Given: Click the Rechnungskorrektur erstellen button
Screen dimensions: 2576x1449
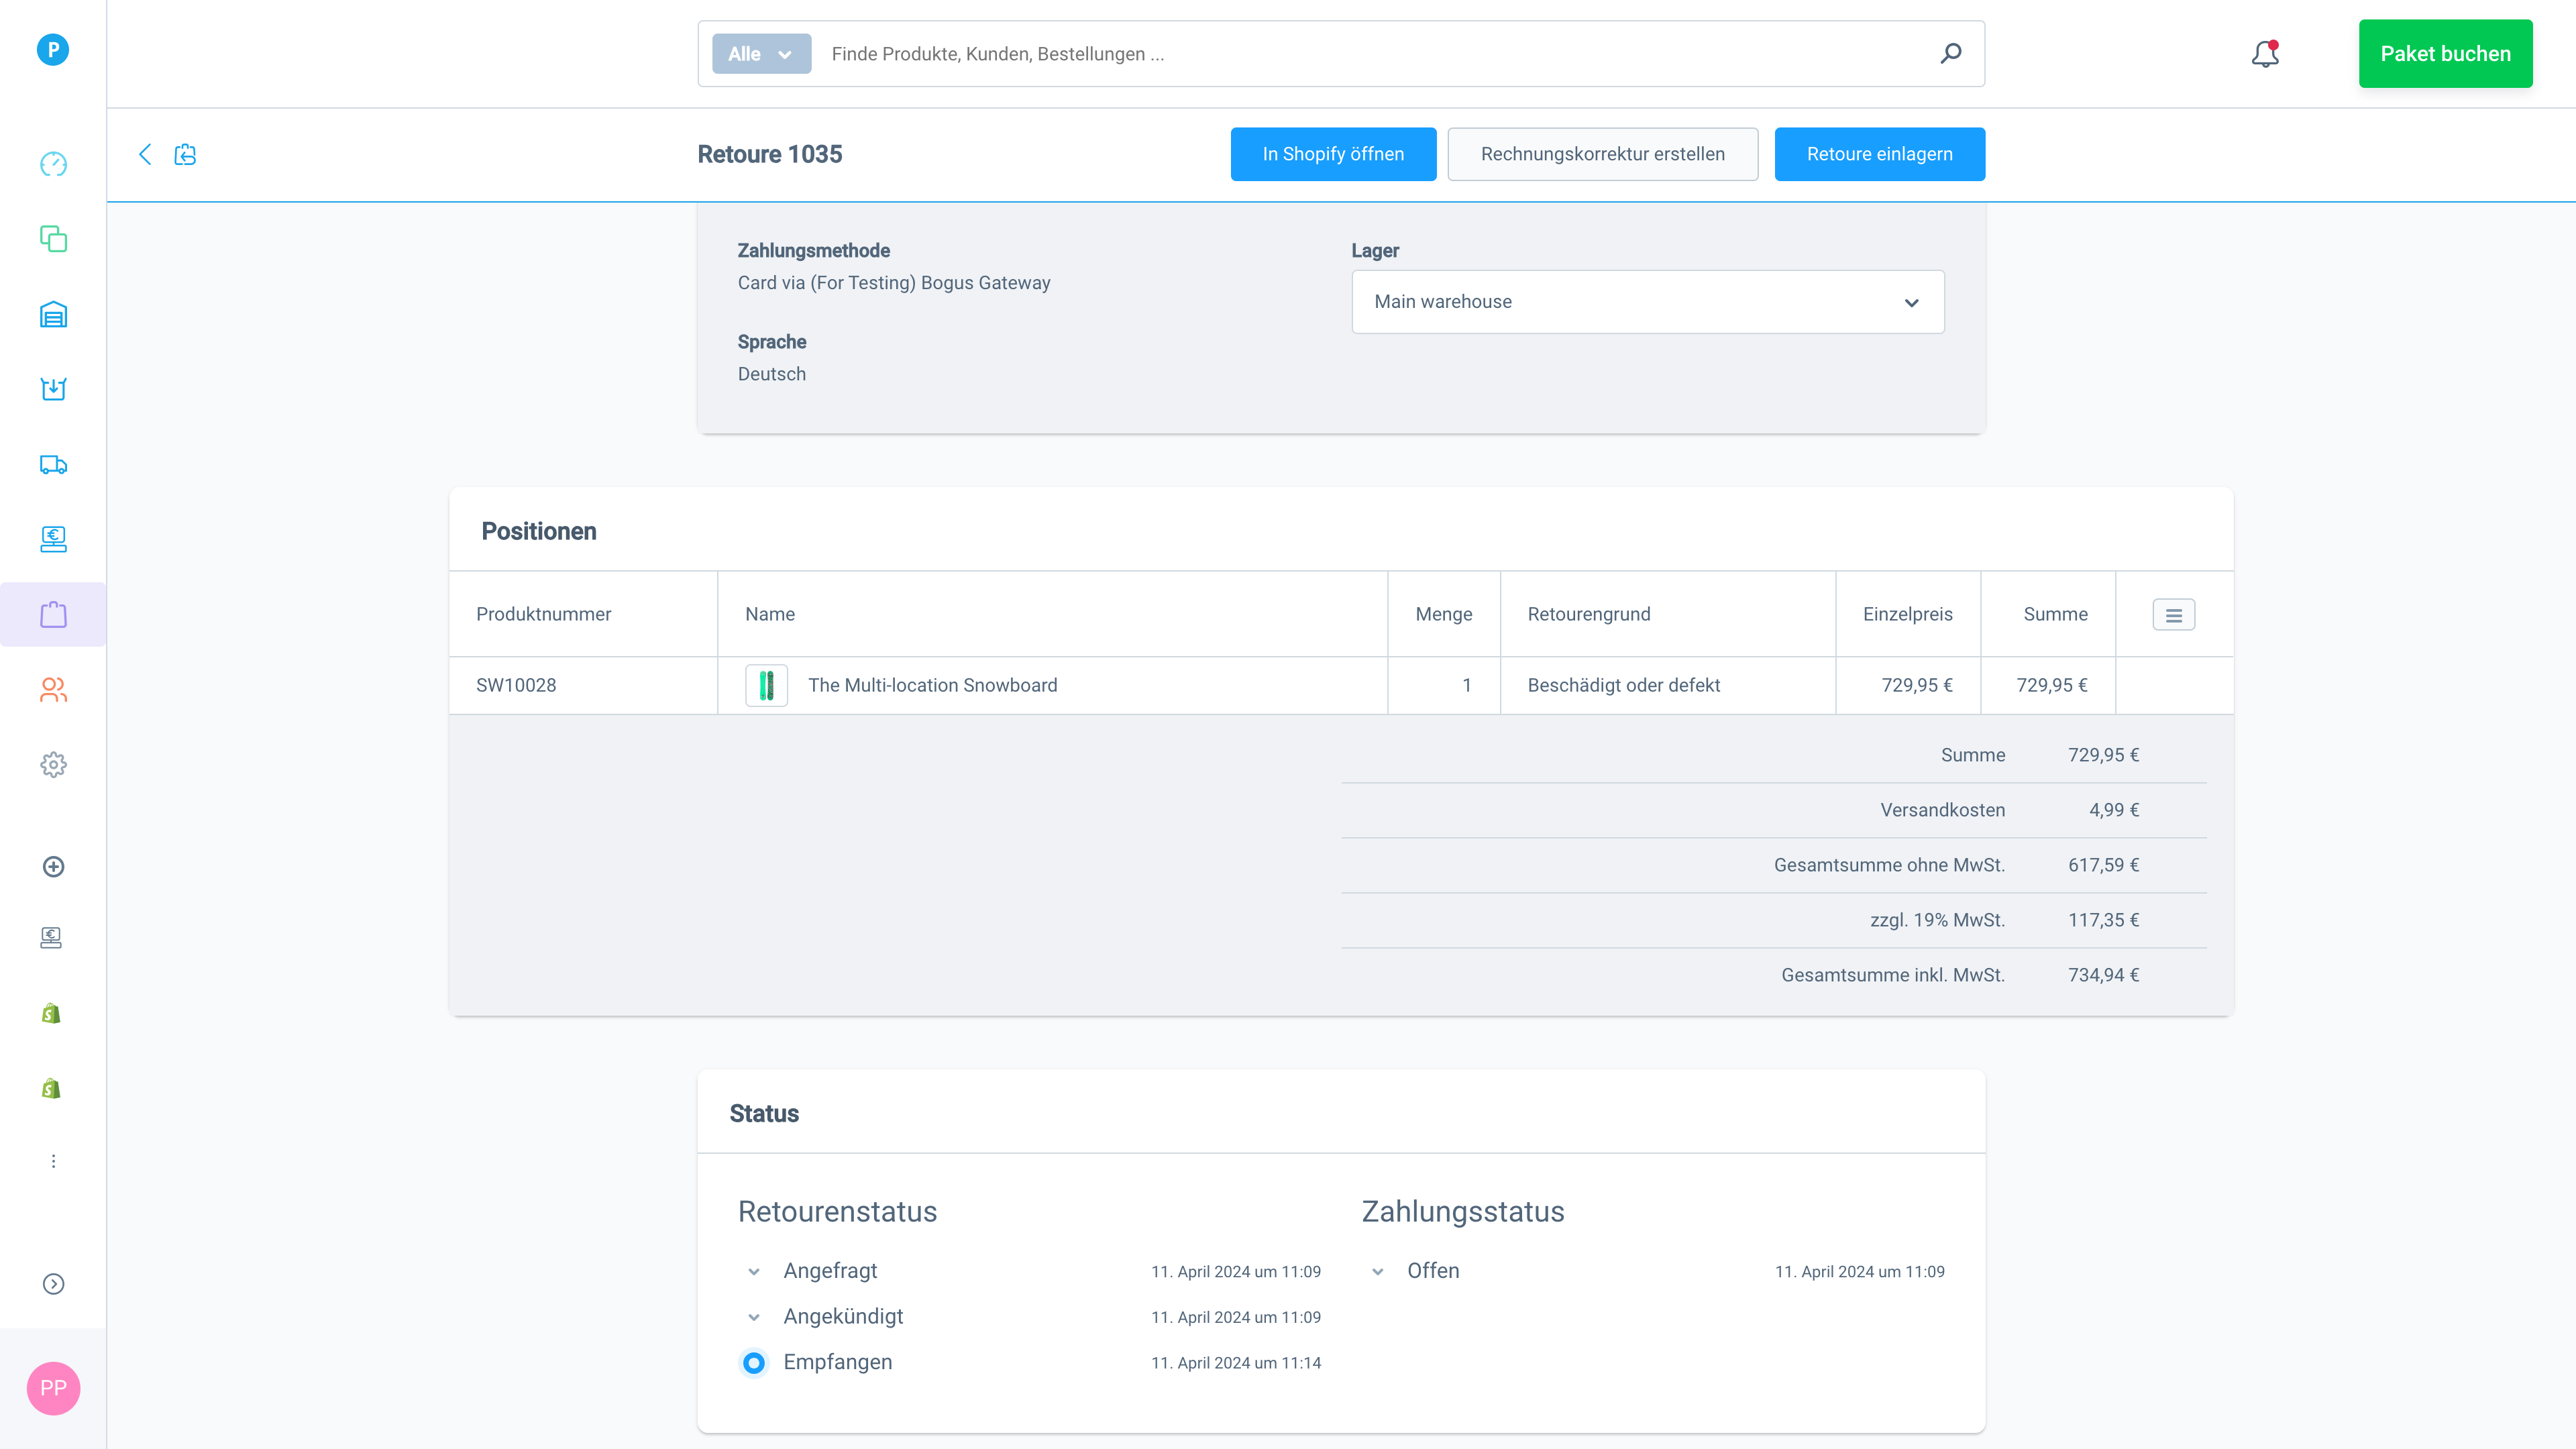Looking at the screenshot, I should click(x=1602, y=154).
